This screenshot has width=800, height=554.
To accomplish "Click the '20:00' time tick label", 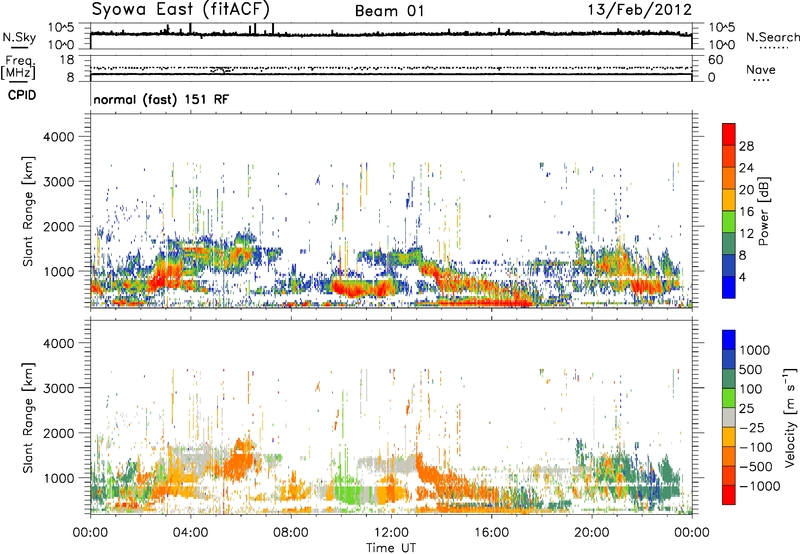I will pyautogui.click(x=591, y=533).
